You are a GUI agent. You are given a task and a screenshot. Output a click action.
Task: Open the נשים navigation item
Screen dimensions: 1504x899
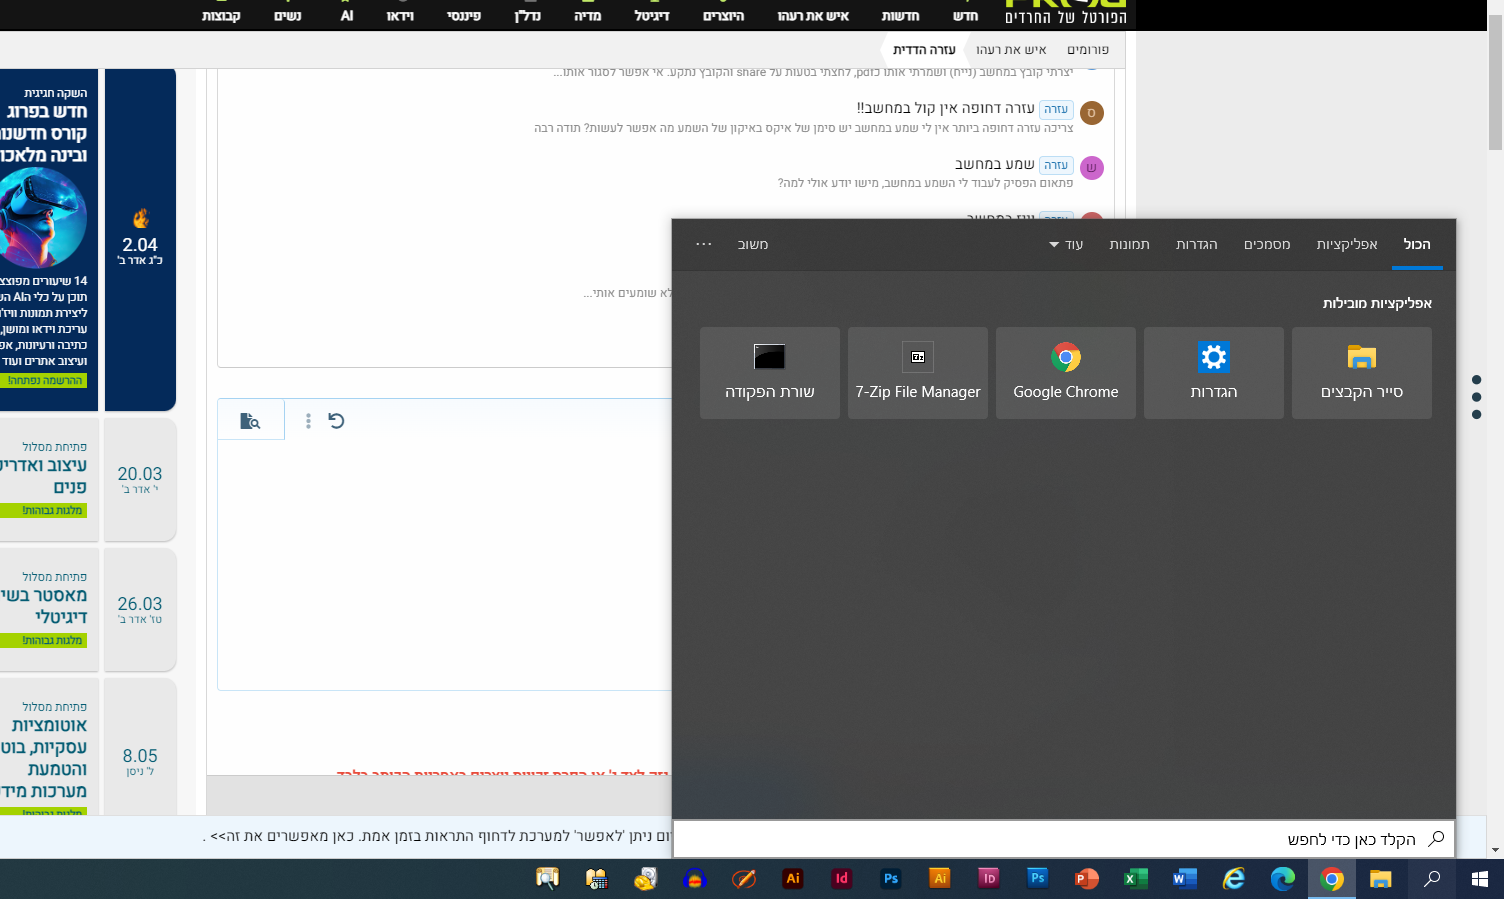(288, 16)
